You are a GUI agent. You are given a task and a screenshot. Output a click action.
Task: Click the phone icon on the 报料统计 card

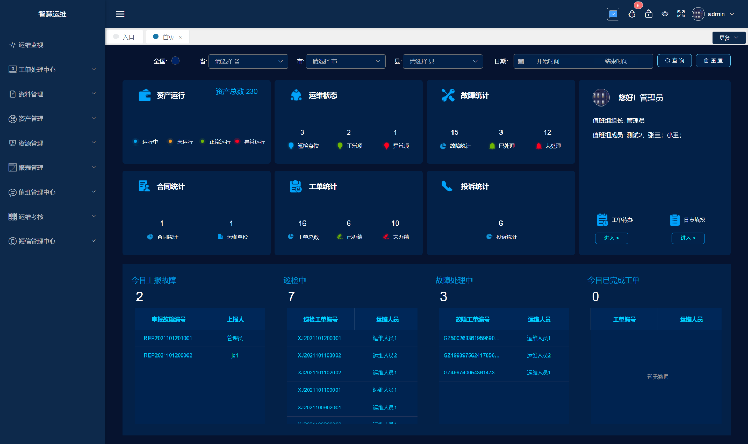coord(447,186)
